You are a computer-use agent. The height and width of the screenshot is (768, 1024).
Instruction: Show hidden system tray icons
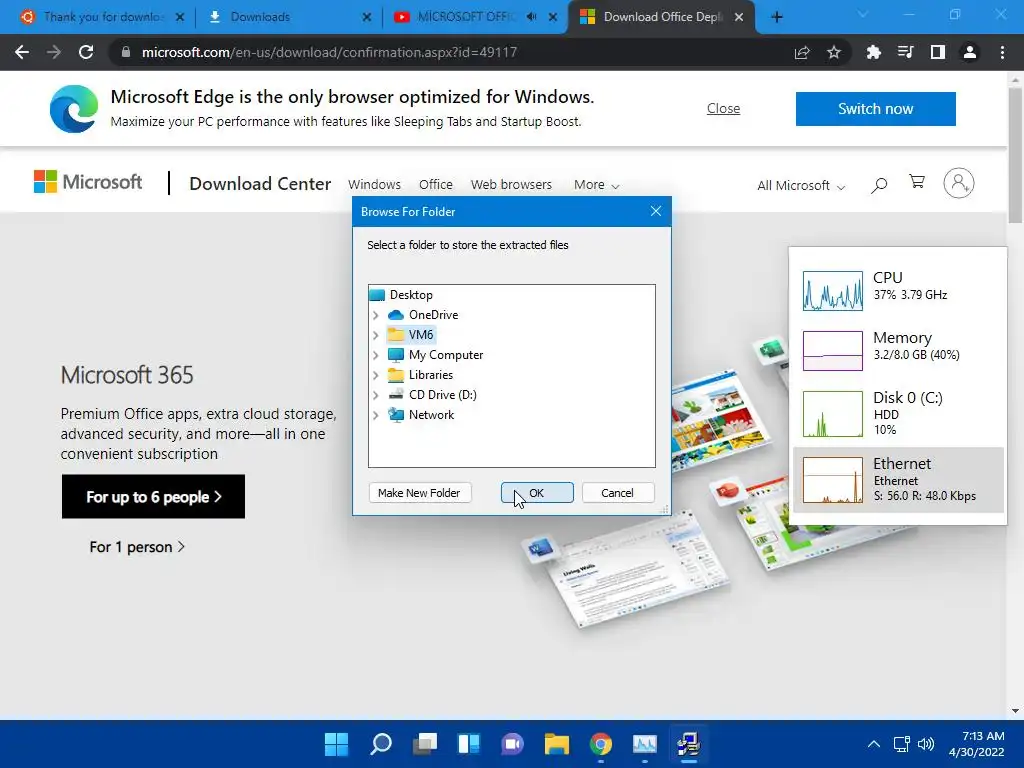pyautogui.click(x=873, y=744)
